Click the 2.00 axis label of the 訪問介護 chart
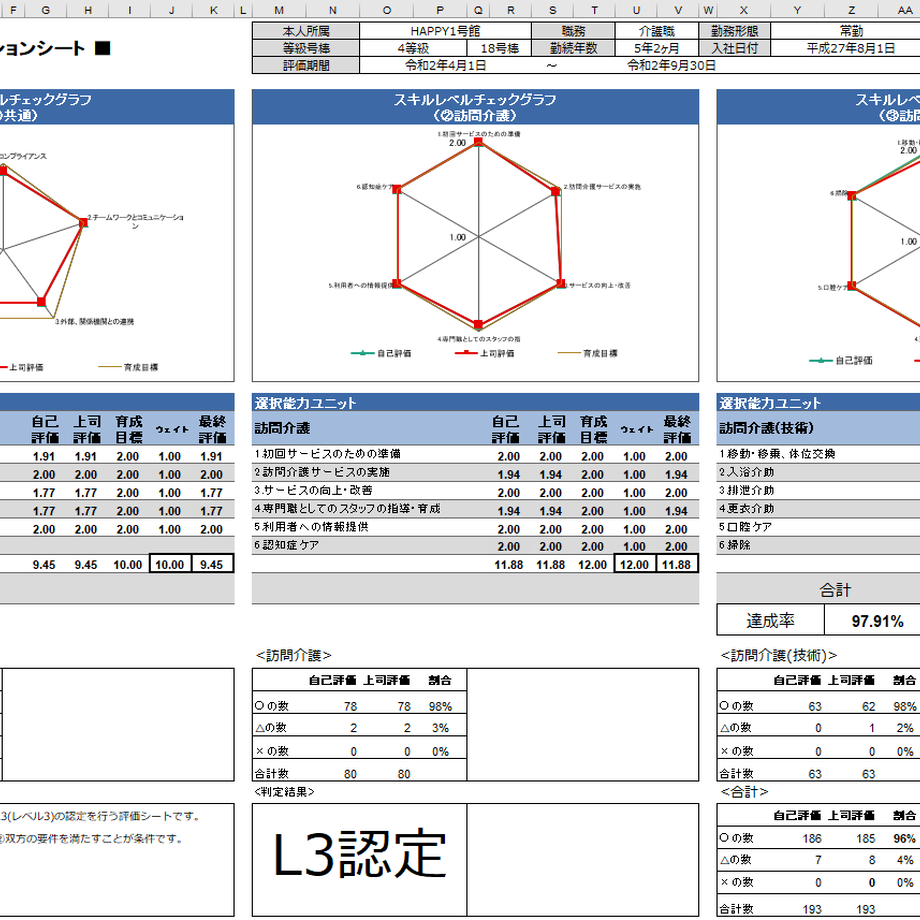 click(x=457, y=143)
